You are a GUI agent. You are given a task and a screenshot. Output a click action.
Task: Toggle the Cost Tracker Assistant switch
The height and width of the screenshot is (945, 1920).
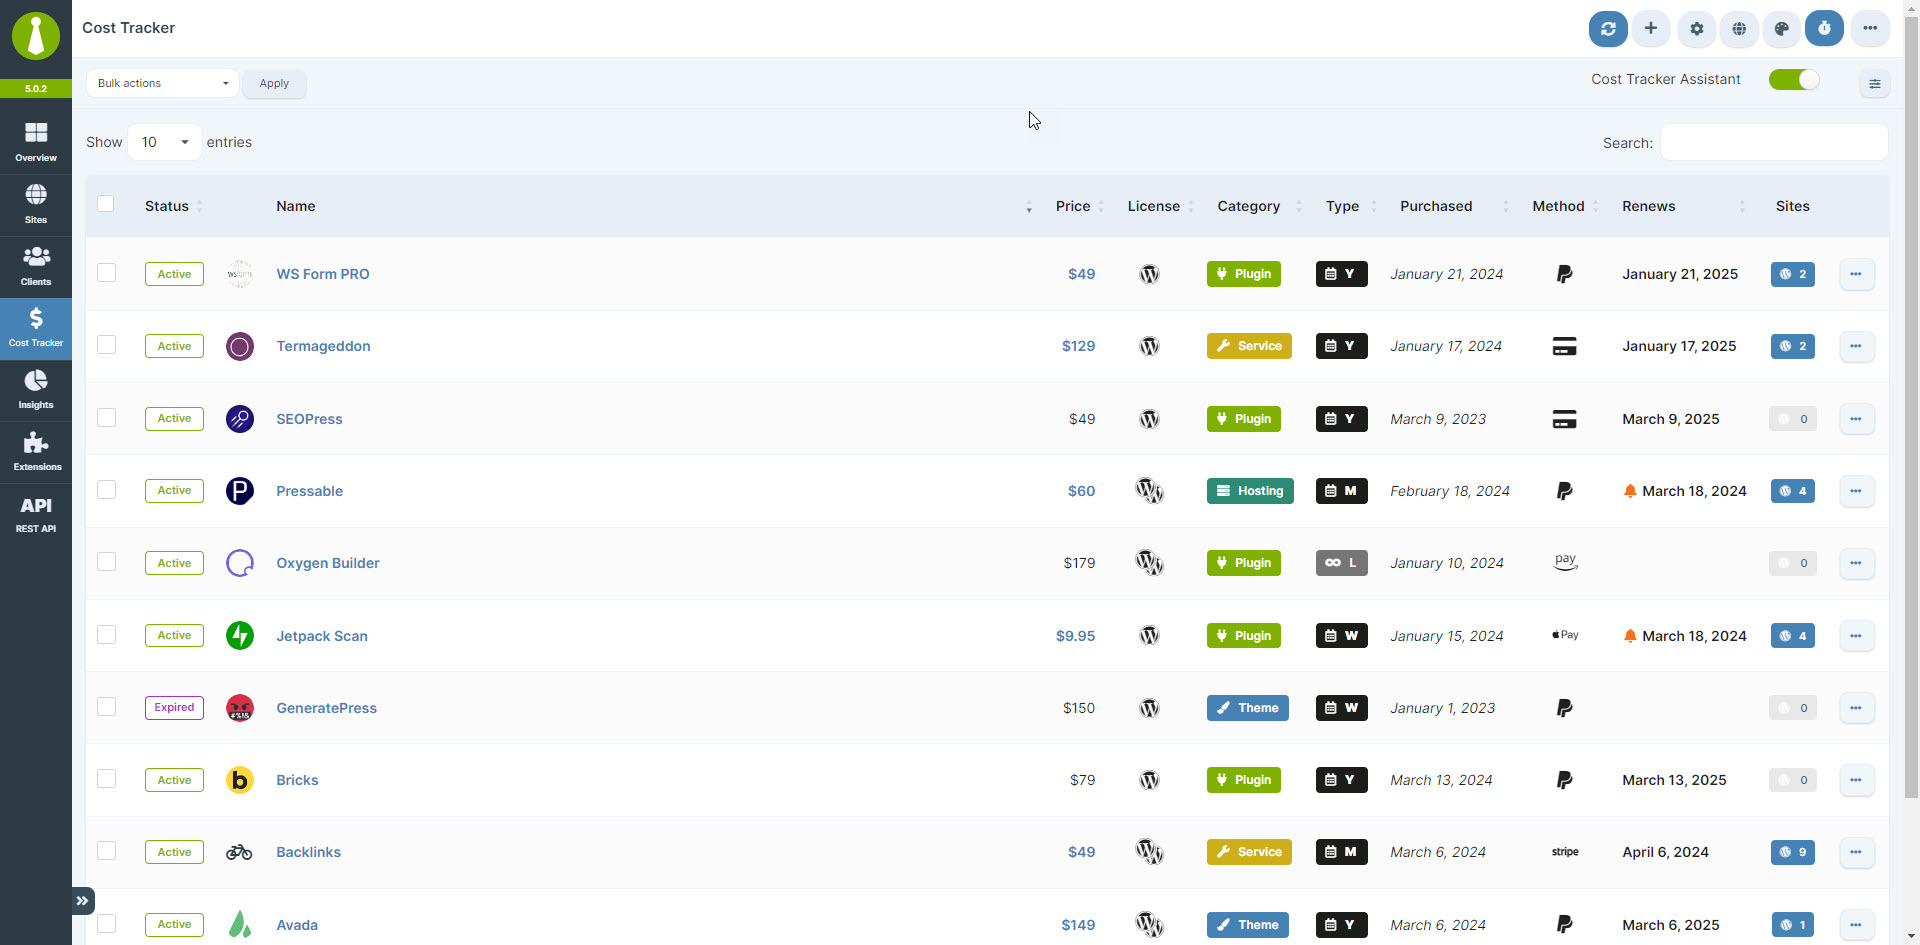point(1794,80)
